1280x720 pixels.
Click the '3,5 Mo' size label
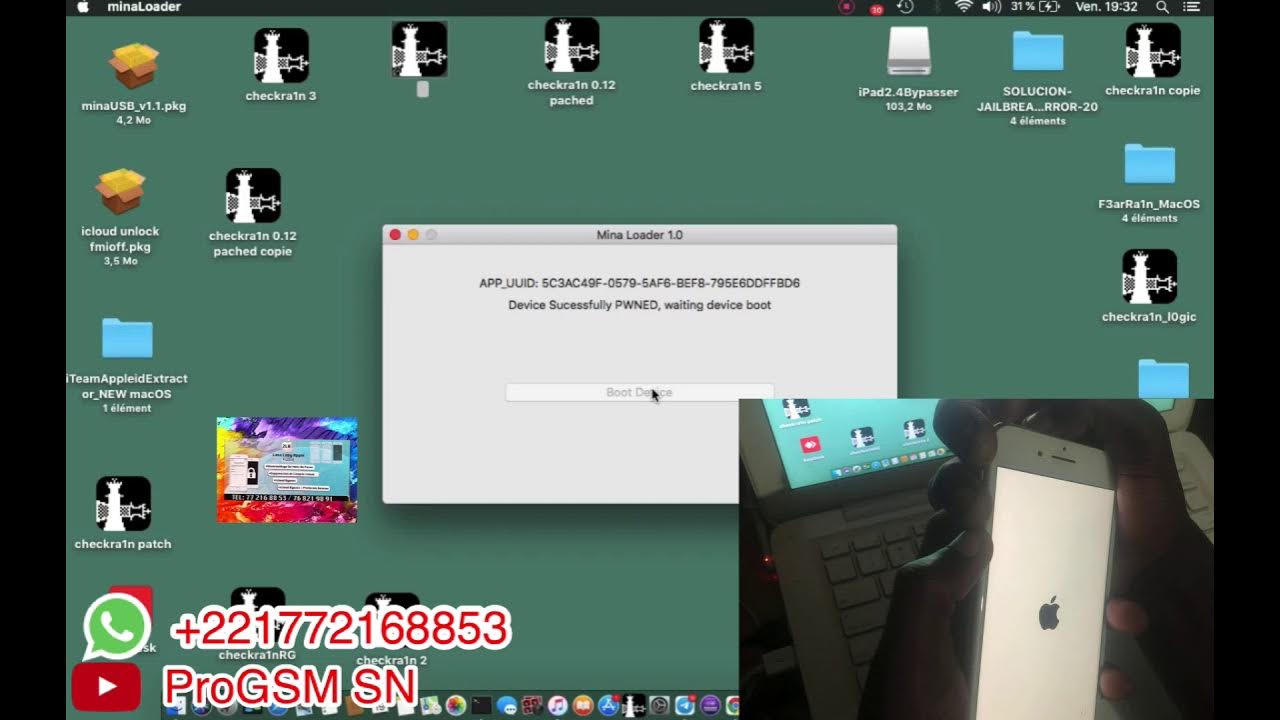point(120,261)
